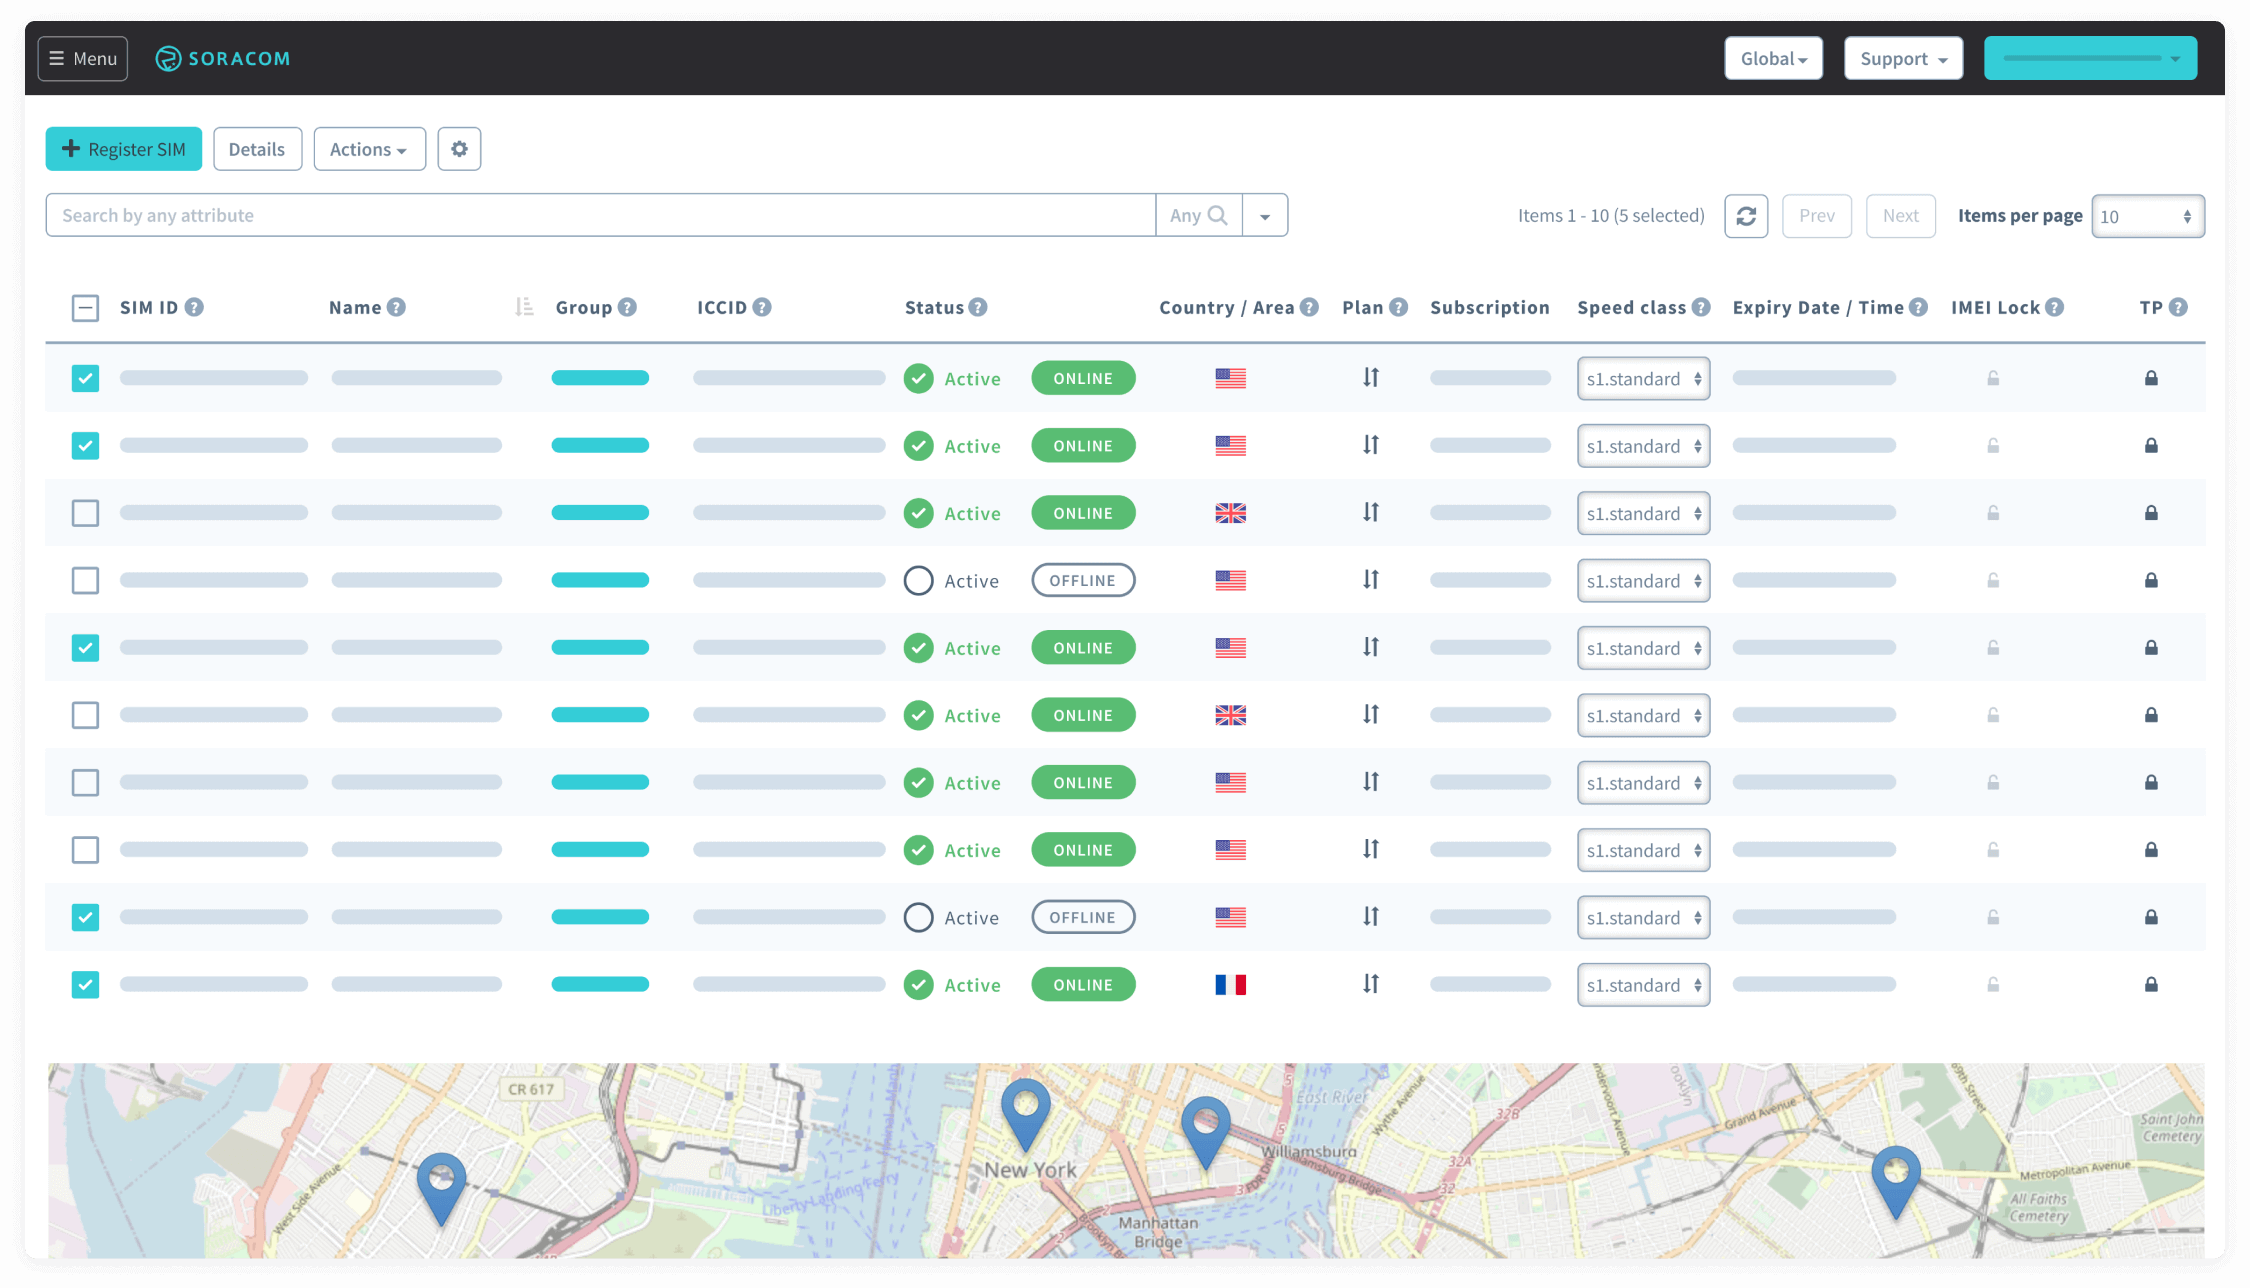The width and height of the screenshot is (2250, 1288).
Task: Click inside the search by any attribute field
Action: 600,214
